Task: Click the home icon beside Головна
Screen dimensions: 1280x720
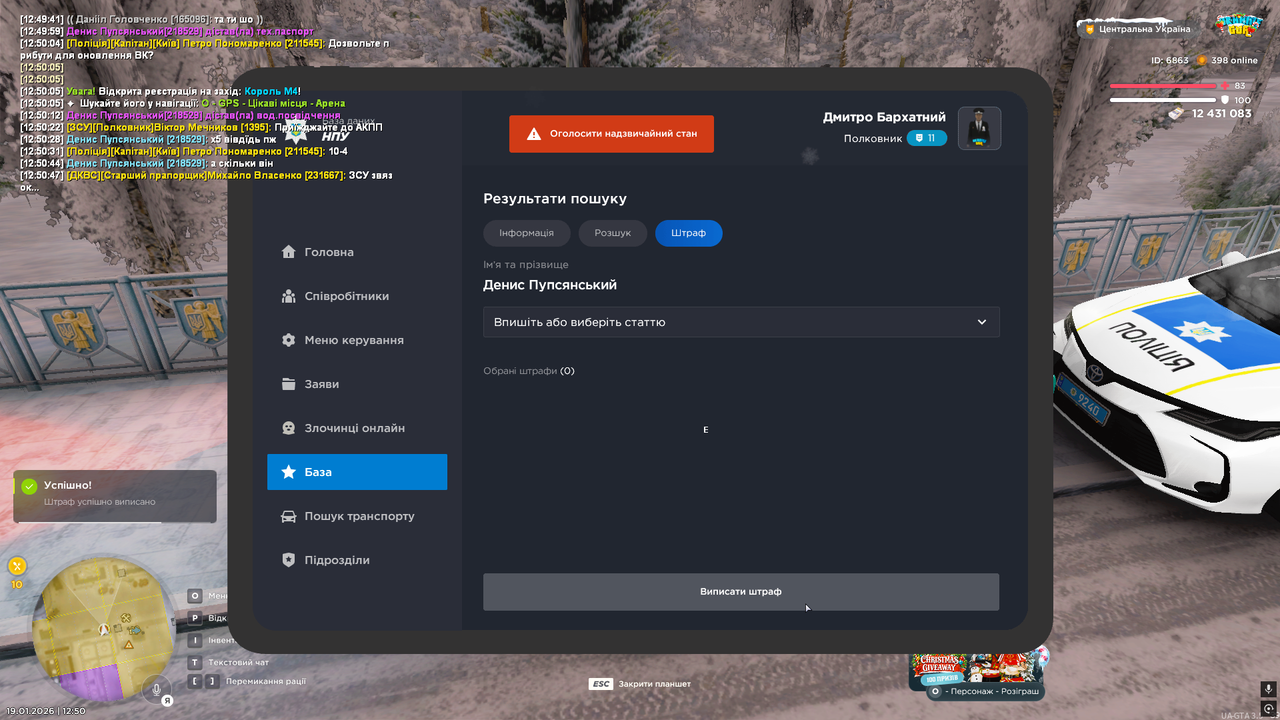Action: pyautogui.click(x=288, y=252)
